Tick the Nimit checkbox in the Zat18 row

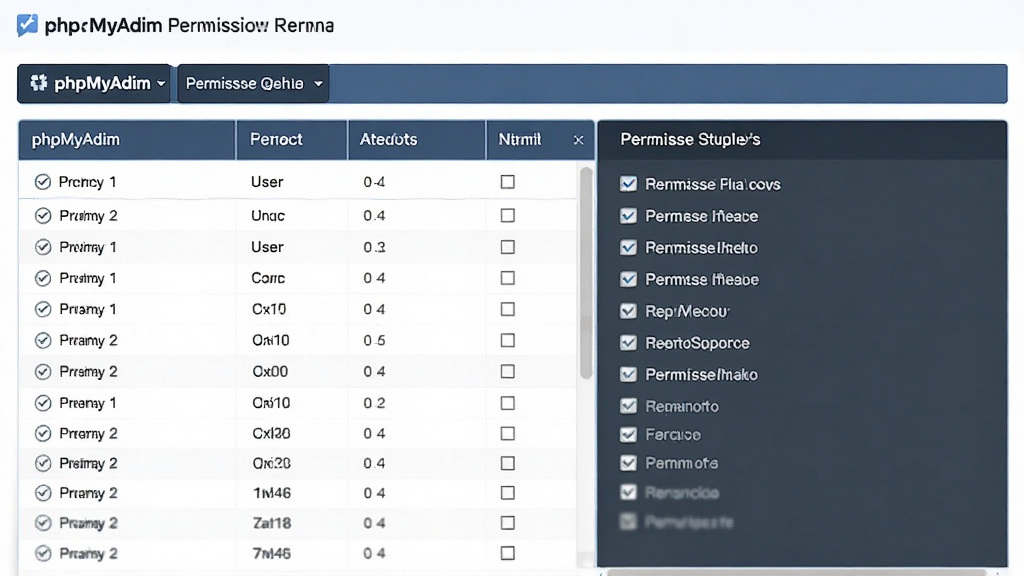tap(507, 523)
